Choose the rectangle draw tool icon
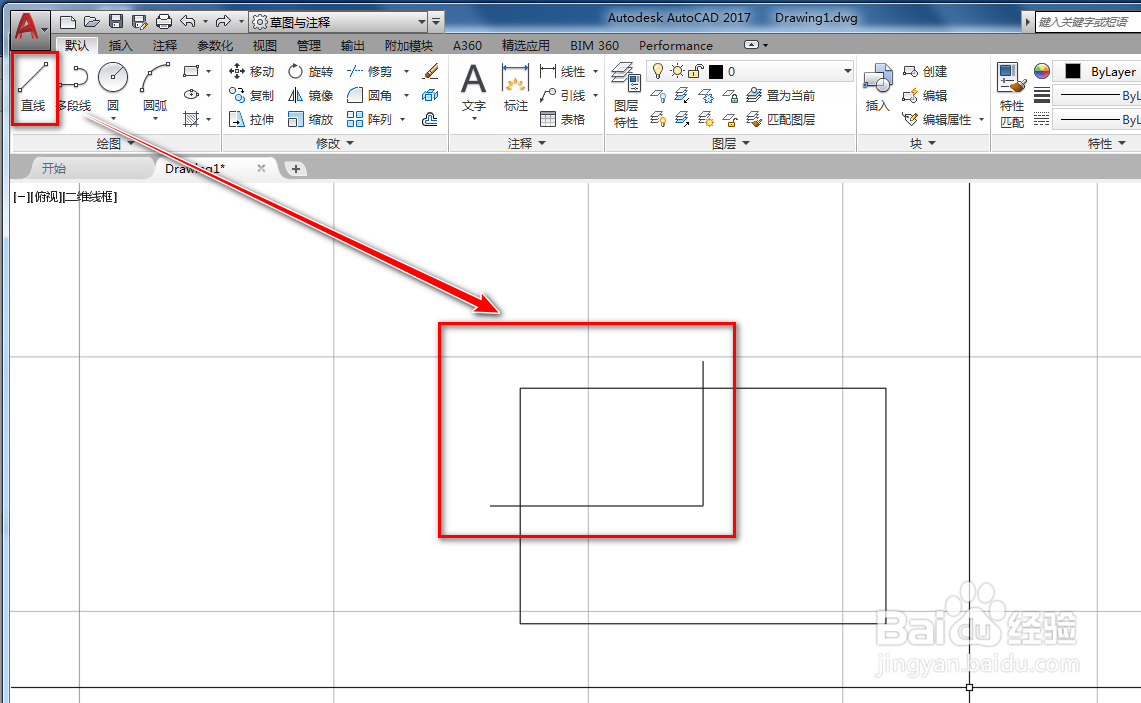This screenshot has width=1141, height=703. (191, 71)
